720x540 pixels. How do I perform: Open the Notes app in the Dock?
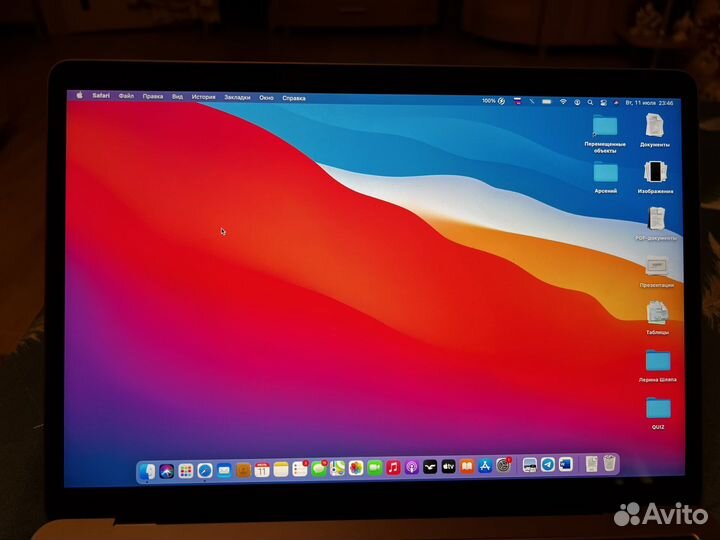[x=281, y=469]
